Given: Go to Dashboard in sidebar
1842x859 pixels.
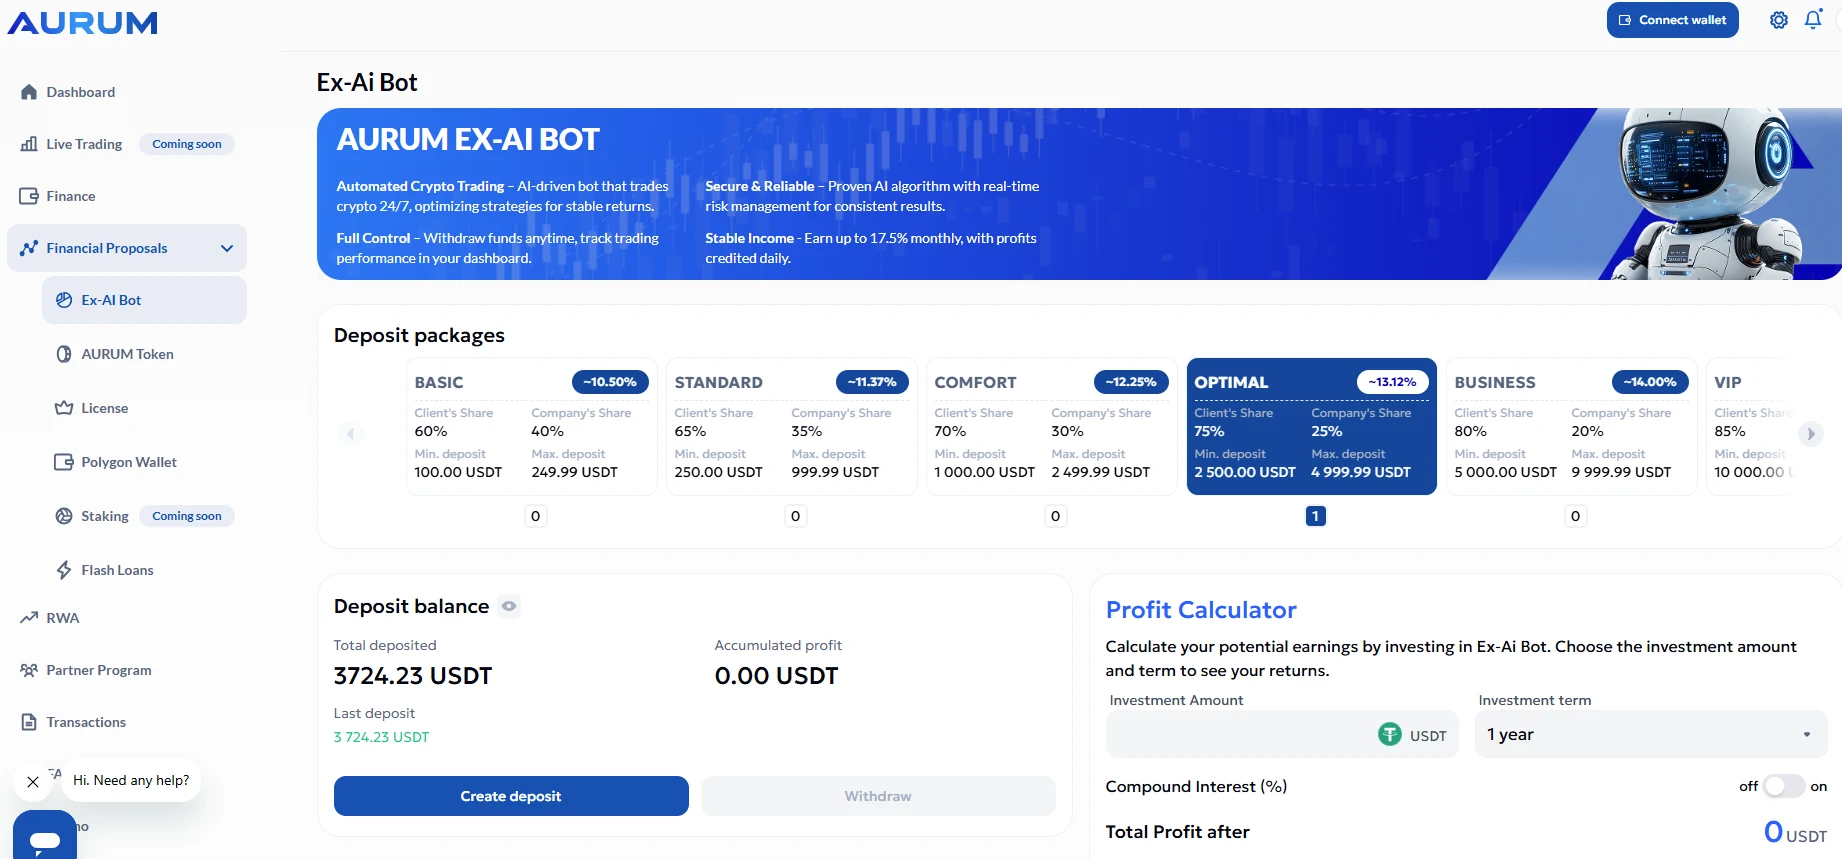Looking at the screenshot, I should click(x=80, y=92).
